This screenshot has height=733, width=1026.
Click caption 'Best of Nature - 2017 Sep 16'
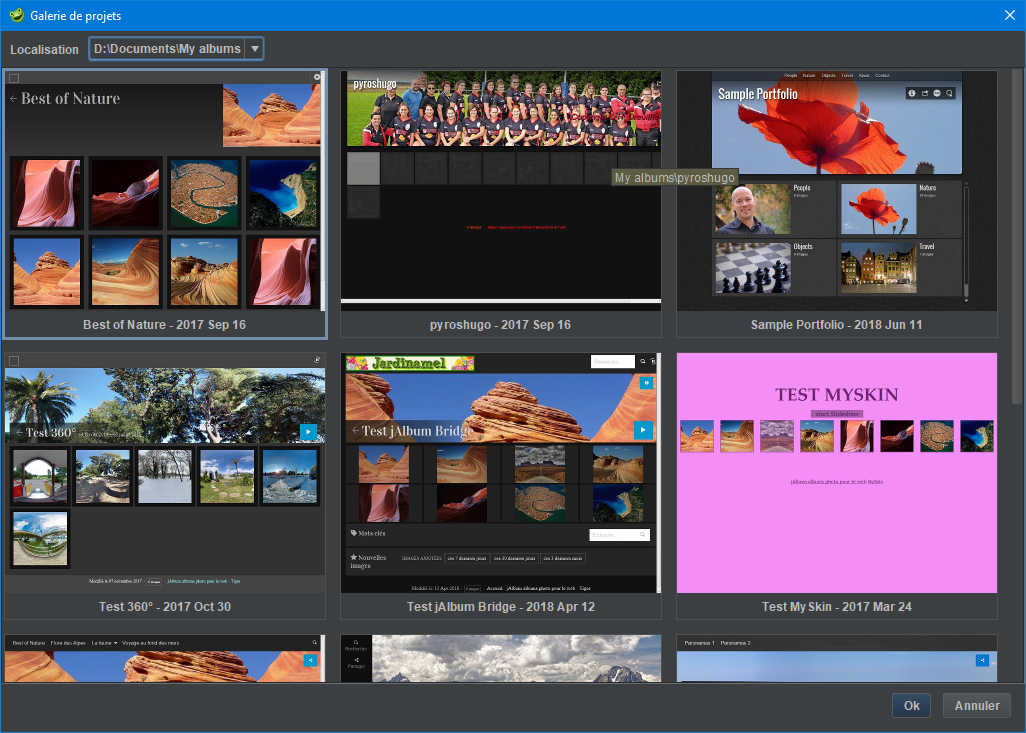164,325
